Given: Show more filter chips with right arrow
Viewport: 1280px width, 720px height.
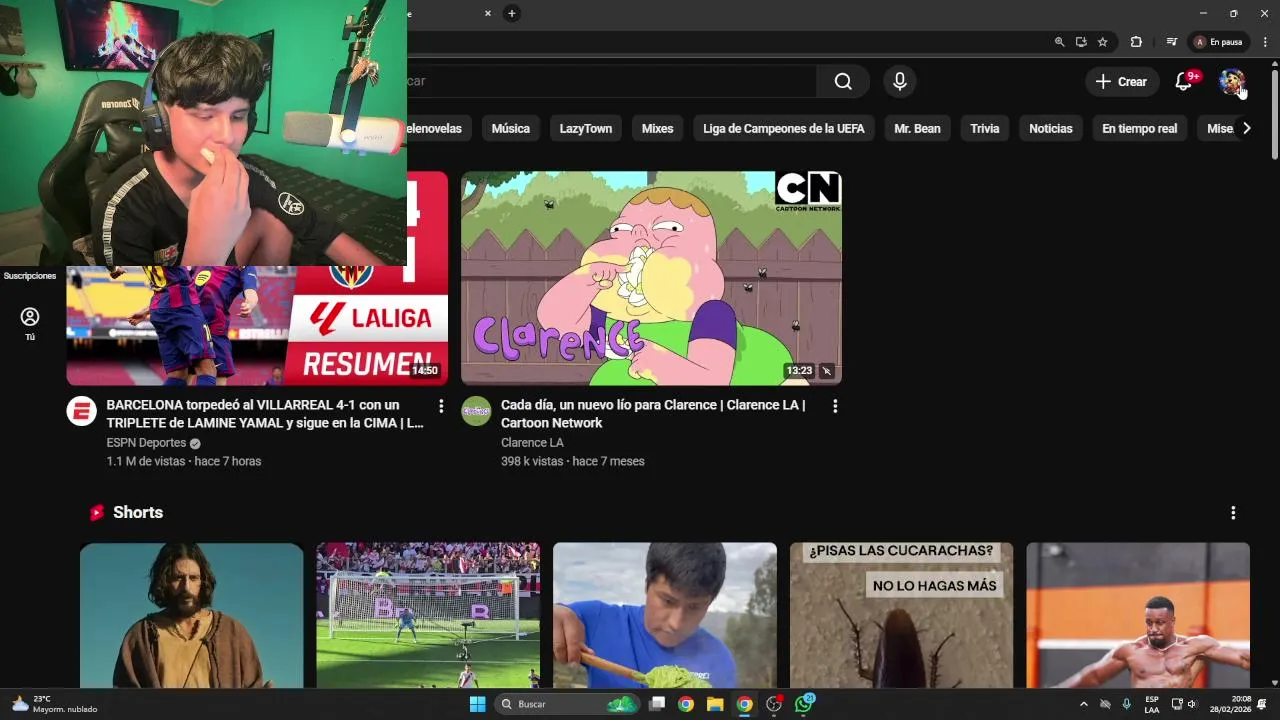Looking at the screenshot, I should click(x=1246, y=128).
